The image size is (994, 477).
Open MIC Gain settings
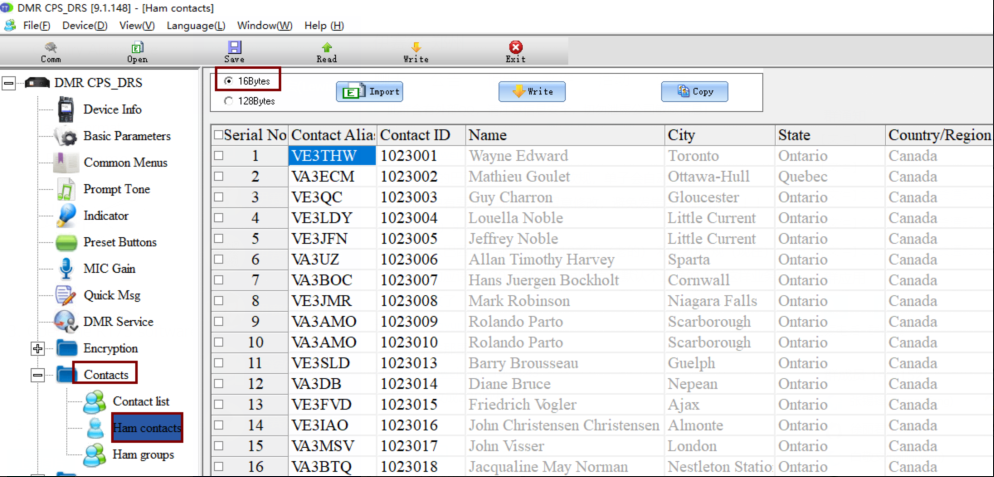109,268
